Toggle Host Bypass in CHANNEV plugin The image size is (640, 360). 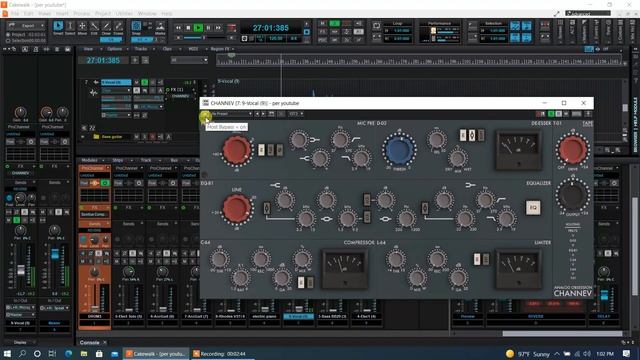tap(205, 116)
